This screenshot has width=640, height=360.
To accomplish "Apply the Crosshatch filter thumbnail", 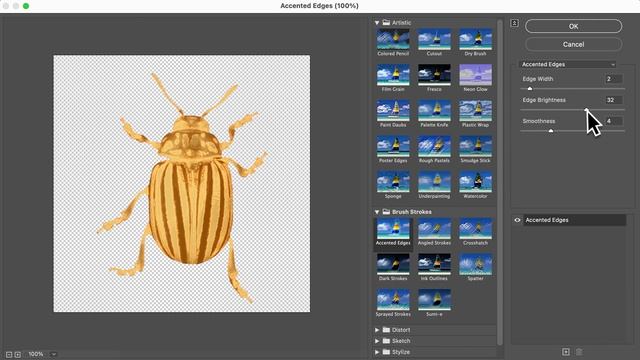I will 476,229.
